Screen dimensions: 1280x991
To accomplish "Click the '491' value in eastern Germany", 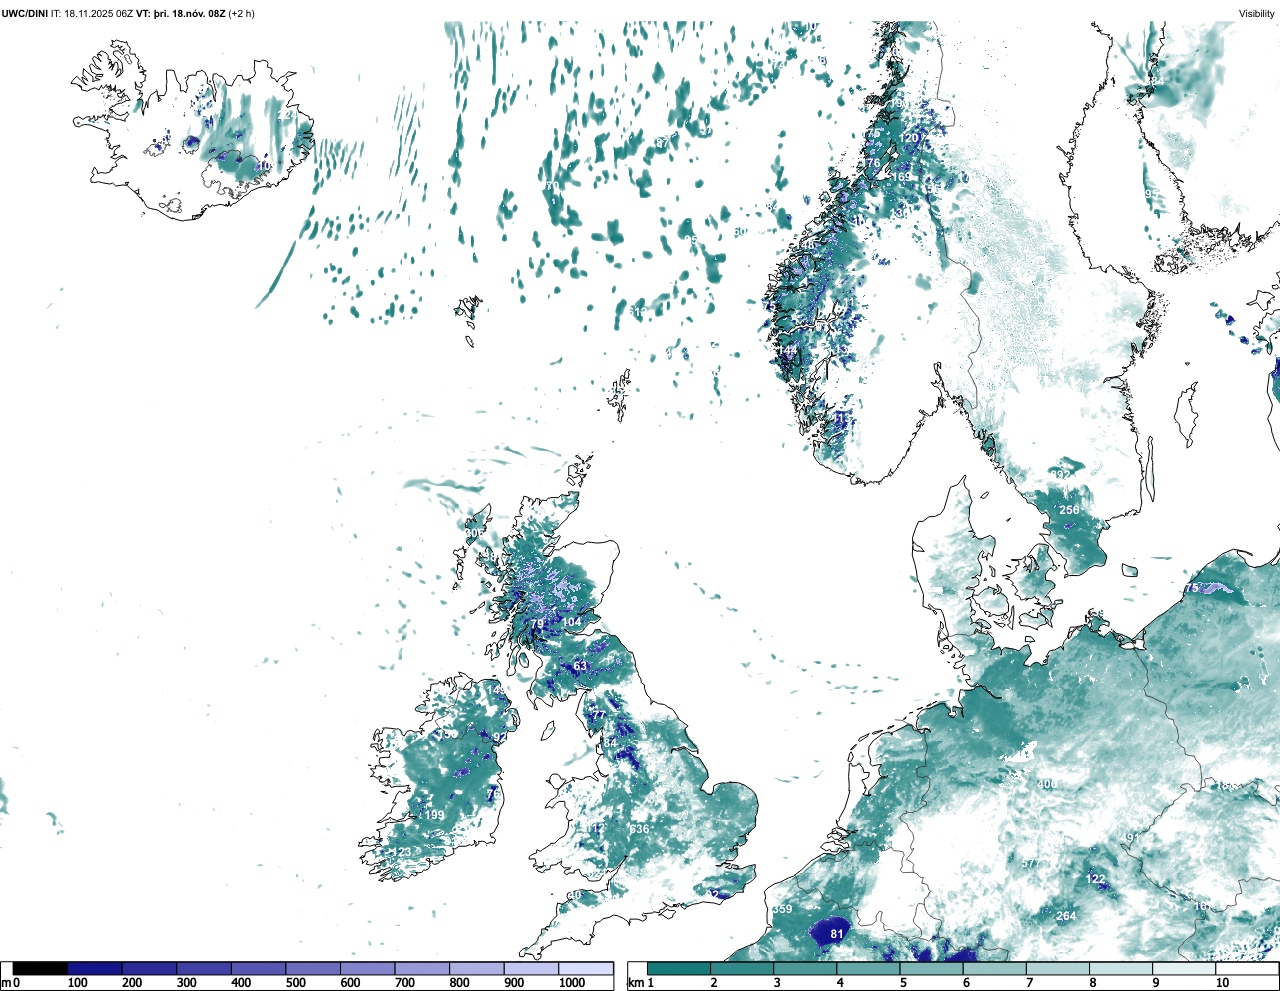I will pos(1131,838).
